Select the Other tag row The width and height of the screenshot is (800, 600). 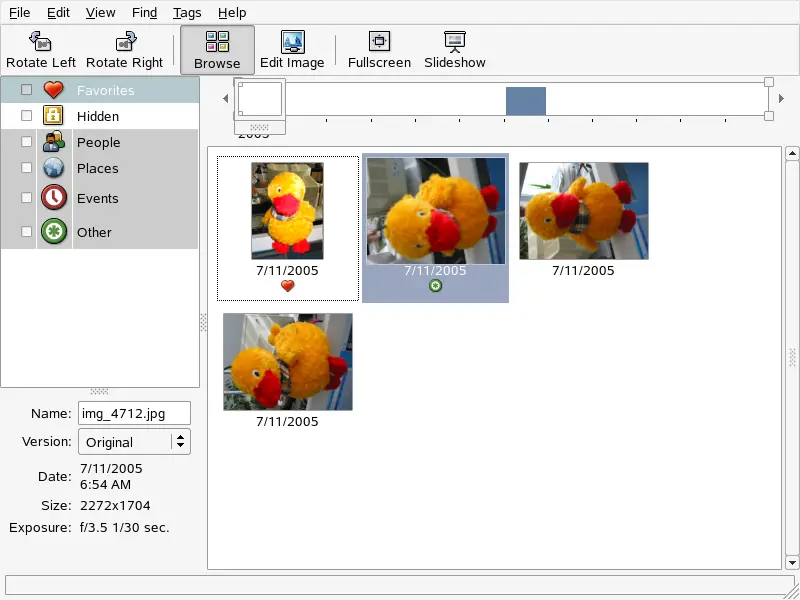95,232
